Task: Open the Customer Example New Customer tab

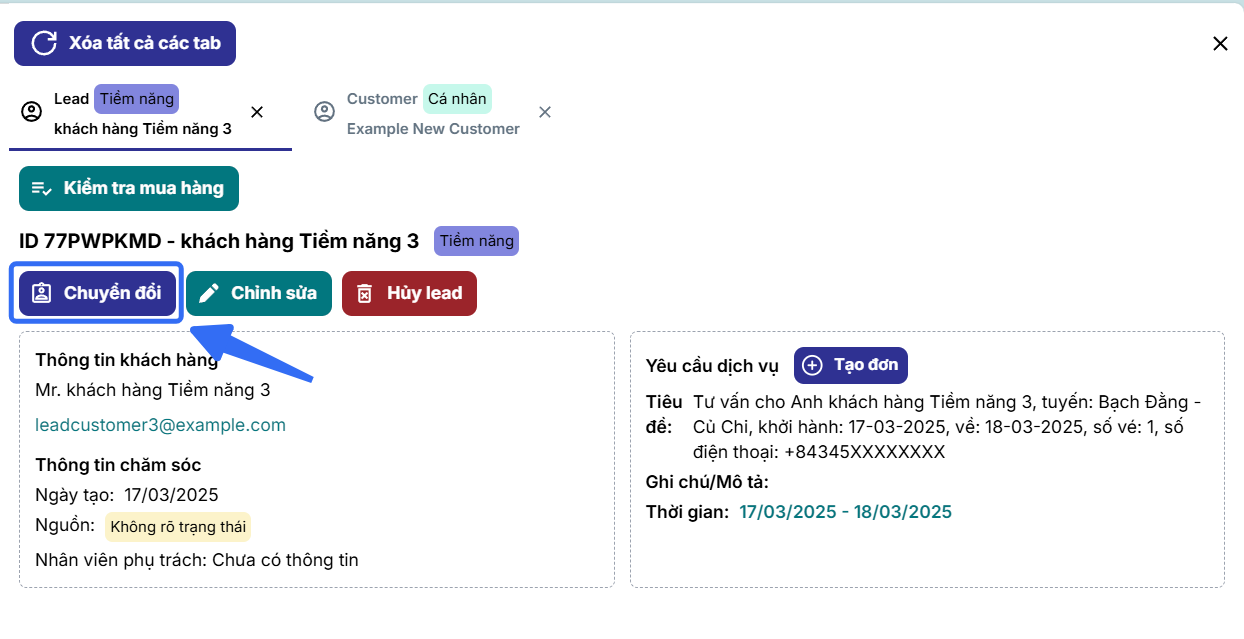Action: 433,114
